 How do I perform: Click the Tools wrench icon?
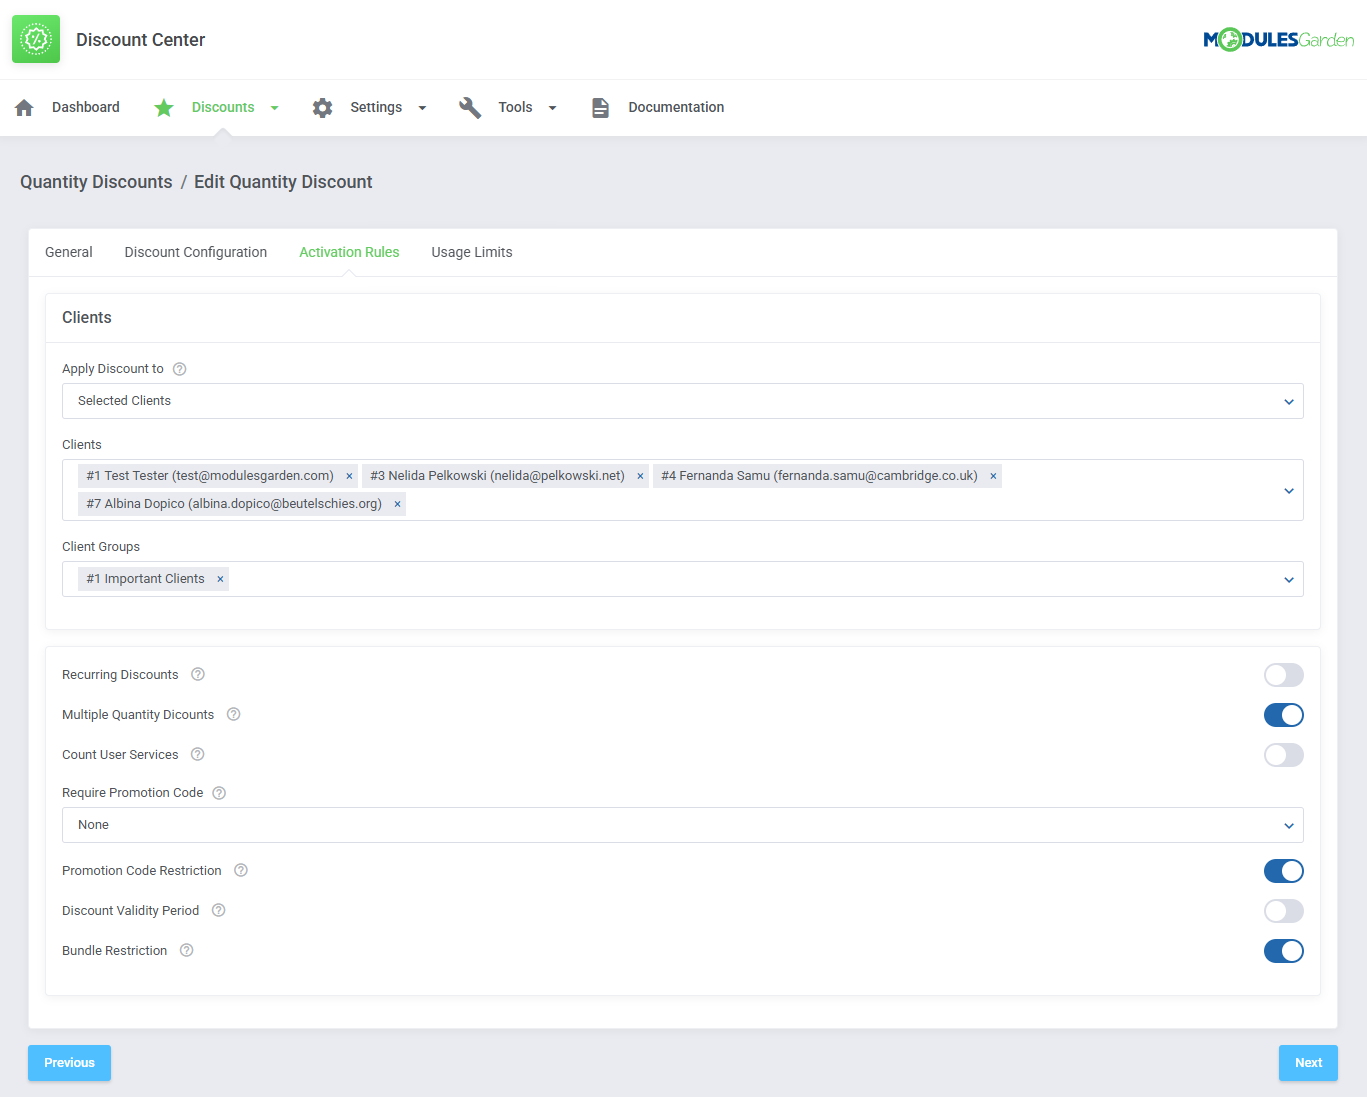pos(470,108)
